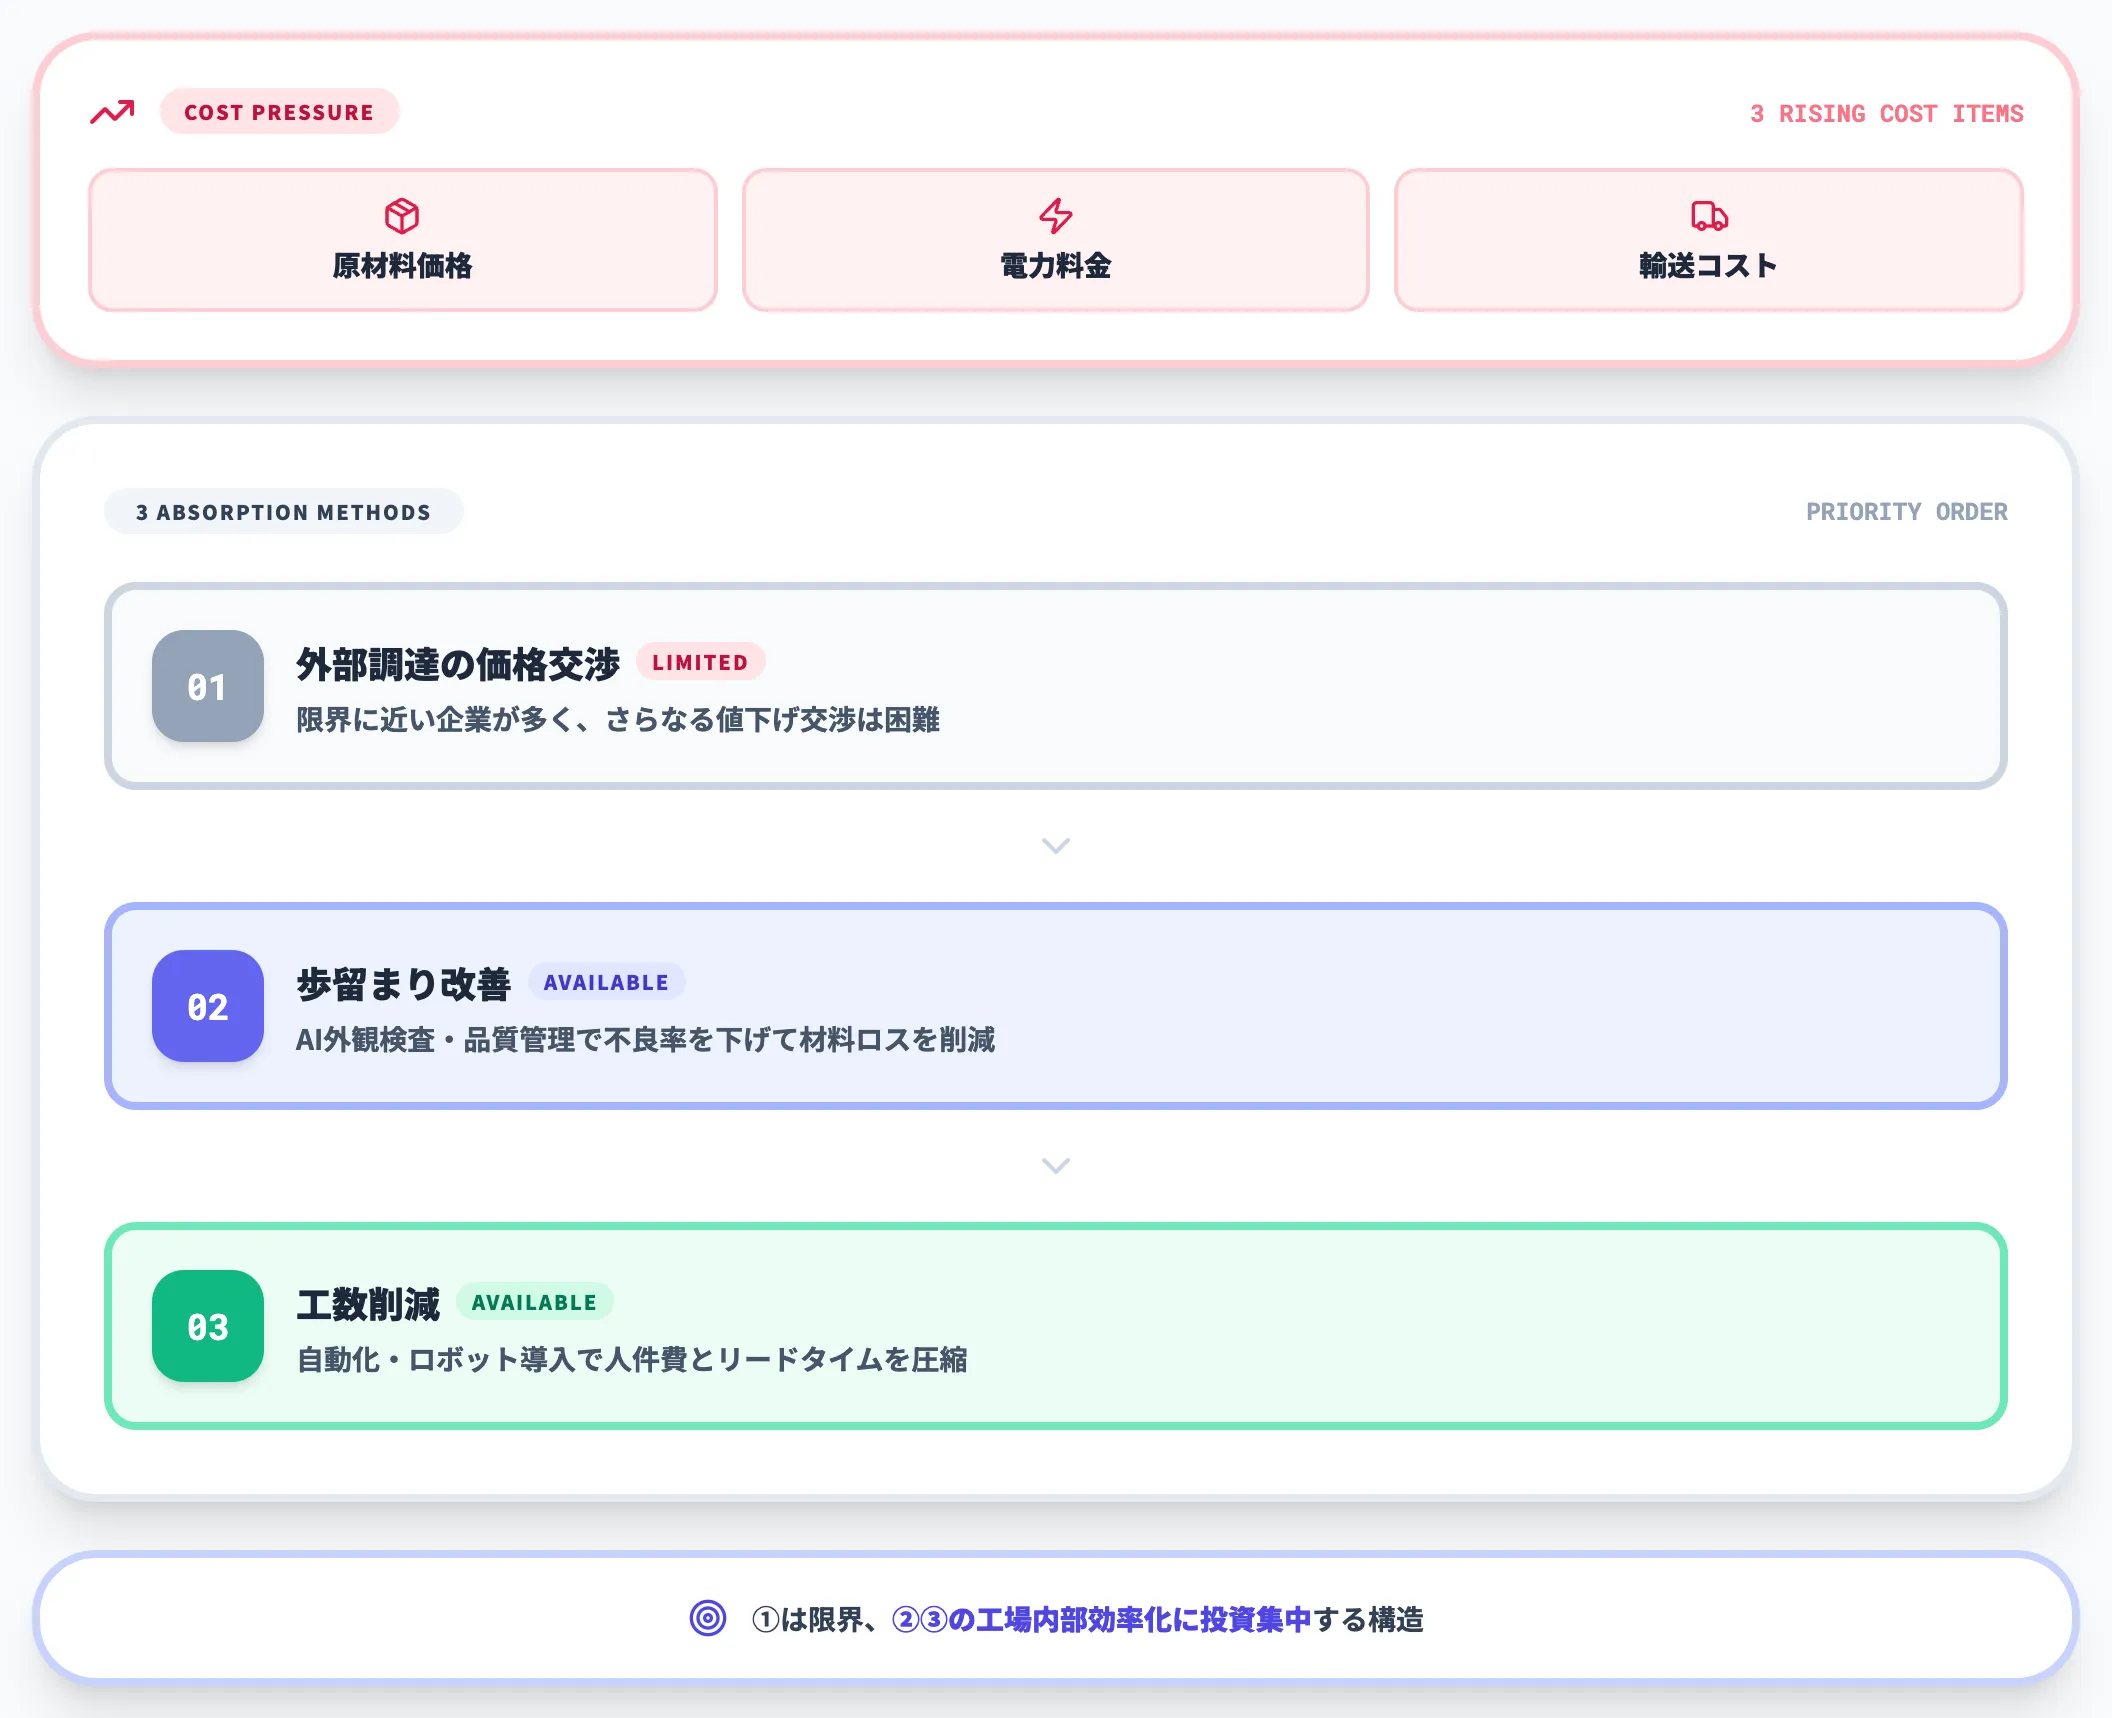Click the purple 02 number badge
This screenshot has height=1718, width=2112.
coord(206,1007)
